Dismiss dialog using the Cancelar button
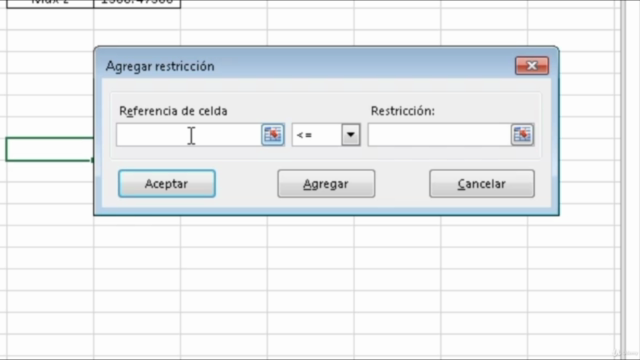Screen dimensions: 640x360 (x=482, y=184)
